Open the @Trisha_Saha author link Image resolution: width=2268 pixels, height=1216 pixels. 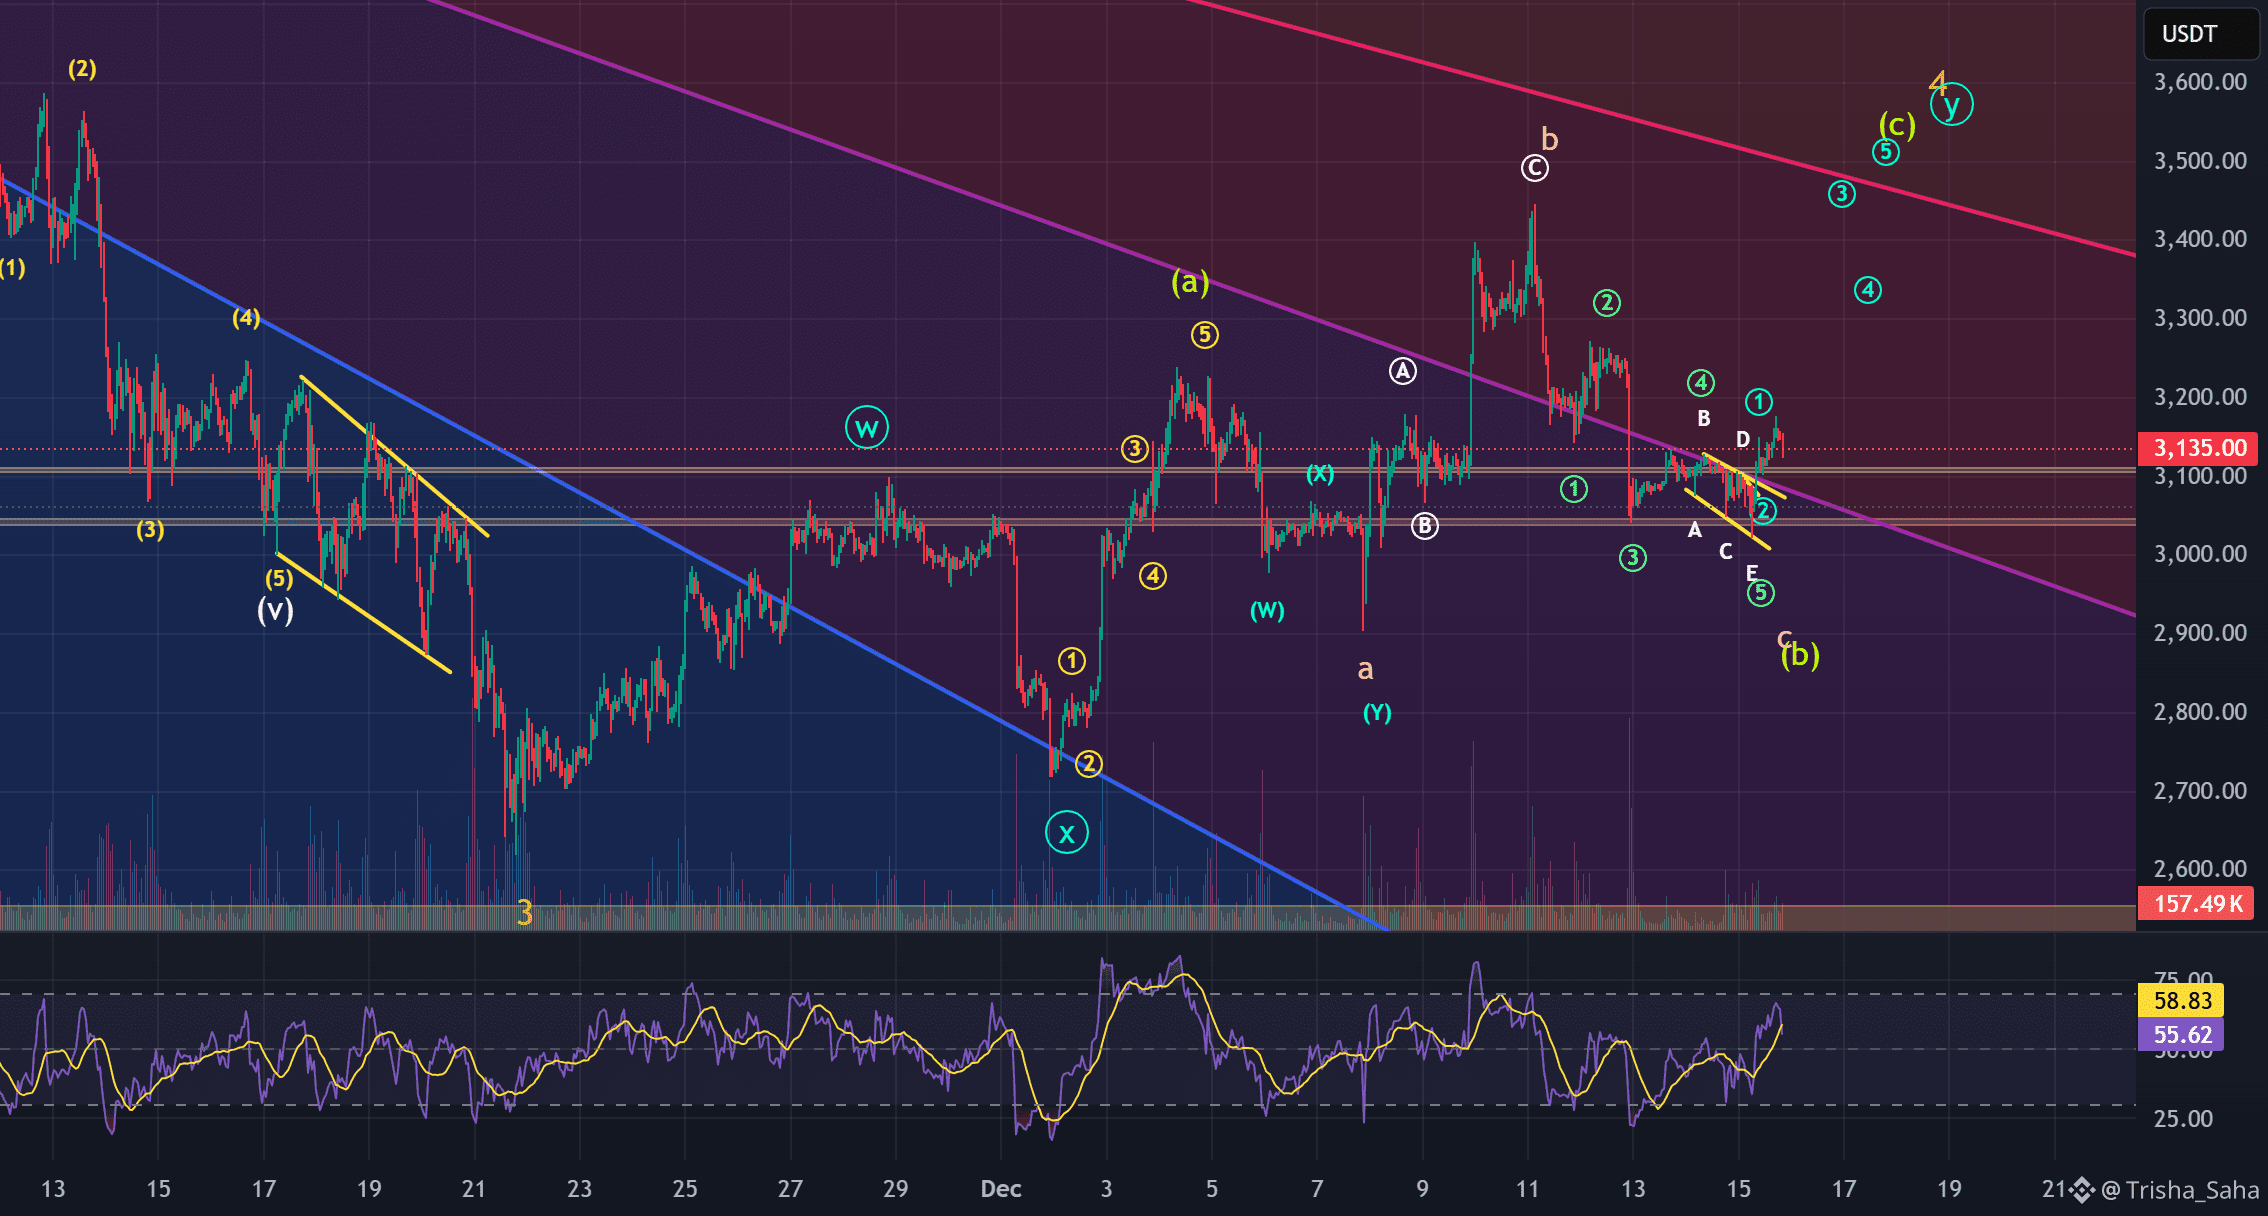pos(2180,1190)
